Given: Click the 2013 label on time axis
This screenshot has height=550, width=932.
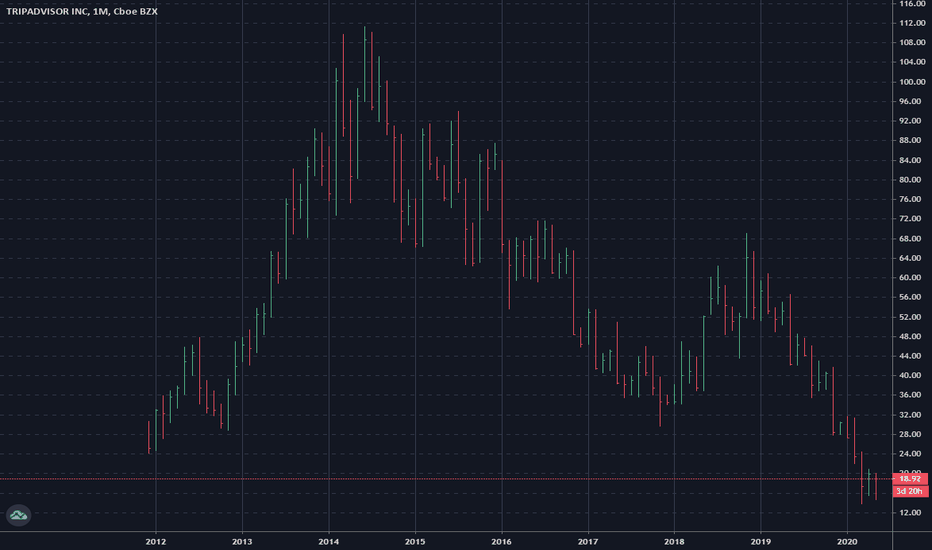Looking at the screenshot, I should click(x=242, y=542).
